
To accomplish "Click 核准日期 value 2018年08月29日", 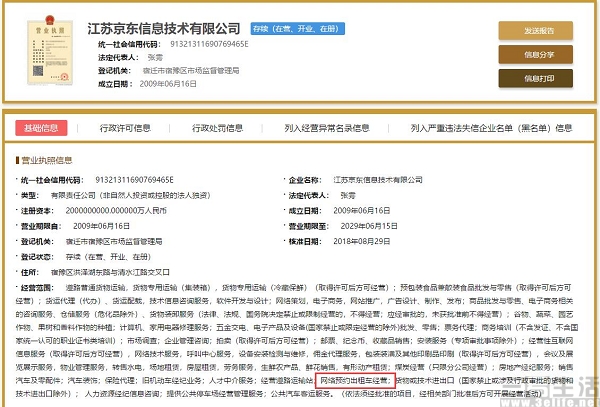I will 362,241.
